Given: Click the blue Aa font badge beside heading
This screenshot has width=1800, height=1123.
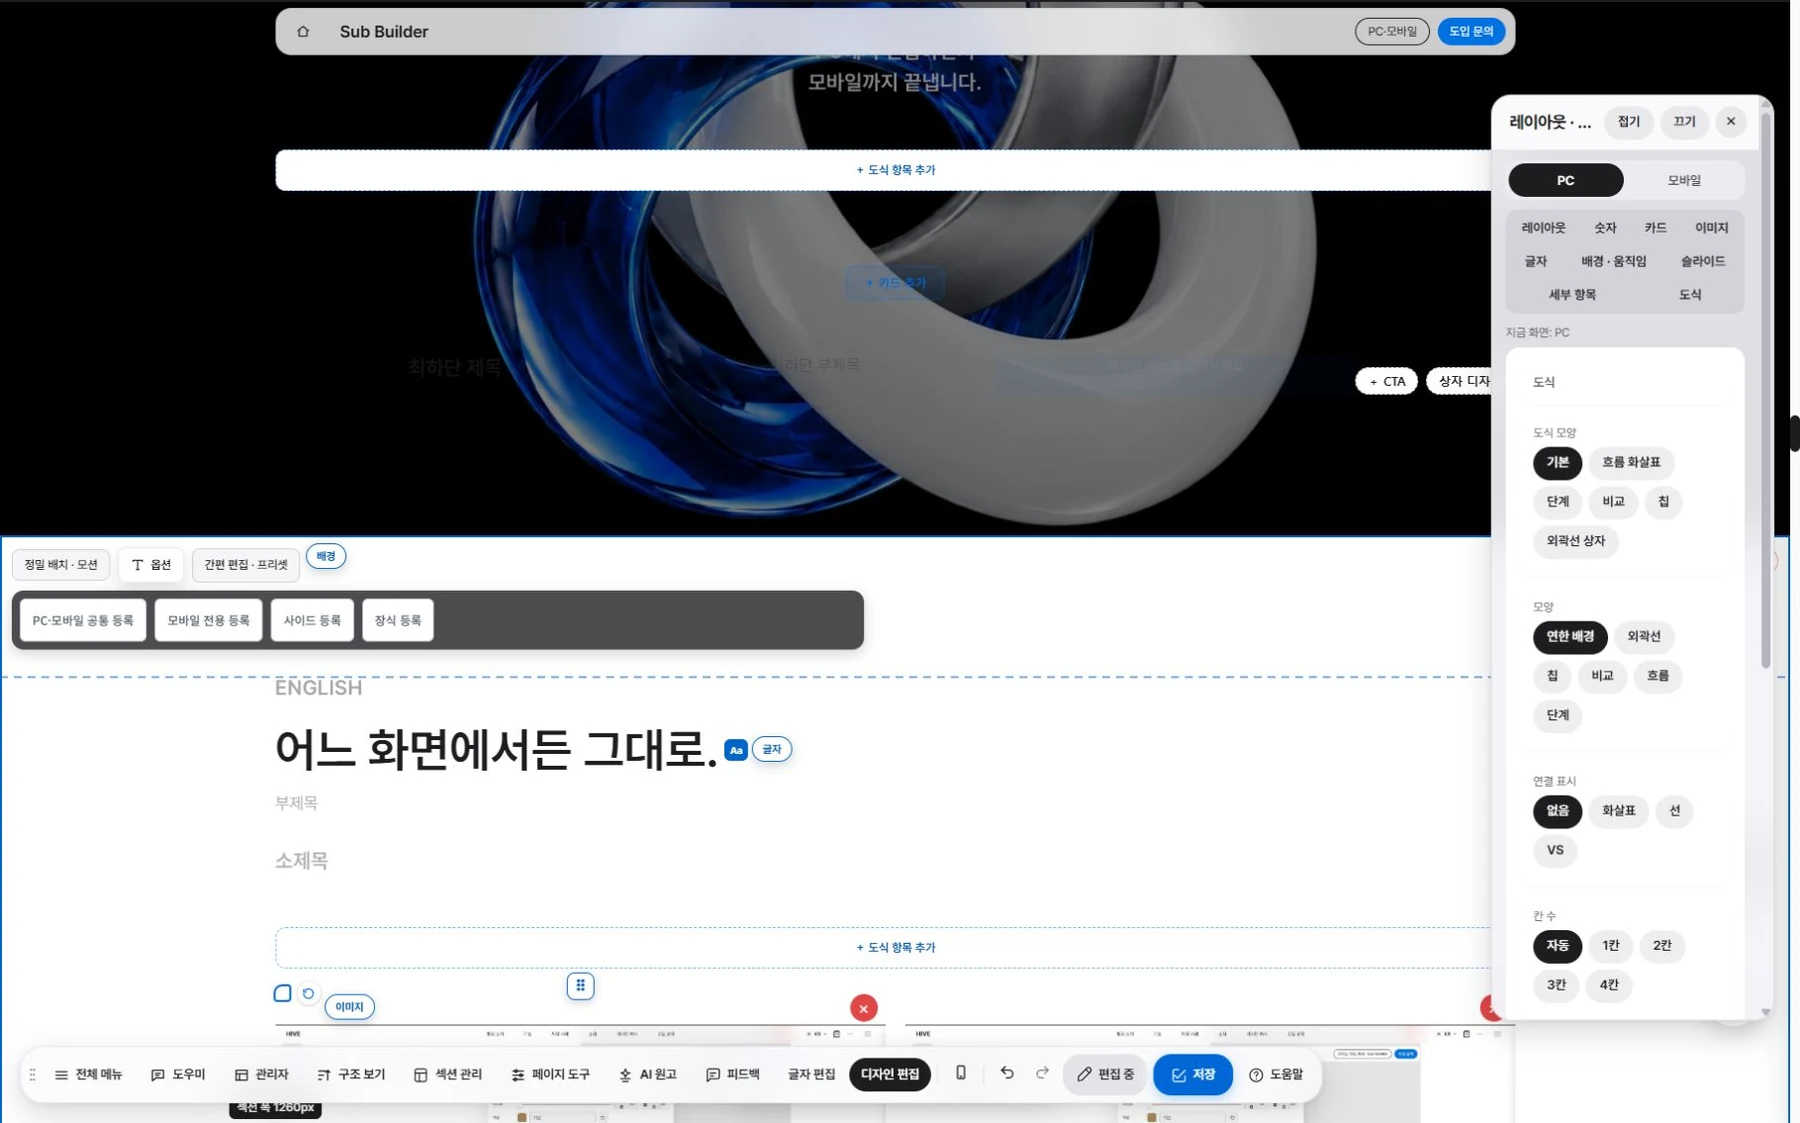Looking at the screenshot, I should (x=735, y=749).
